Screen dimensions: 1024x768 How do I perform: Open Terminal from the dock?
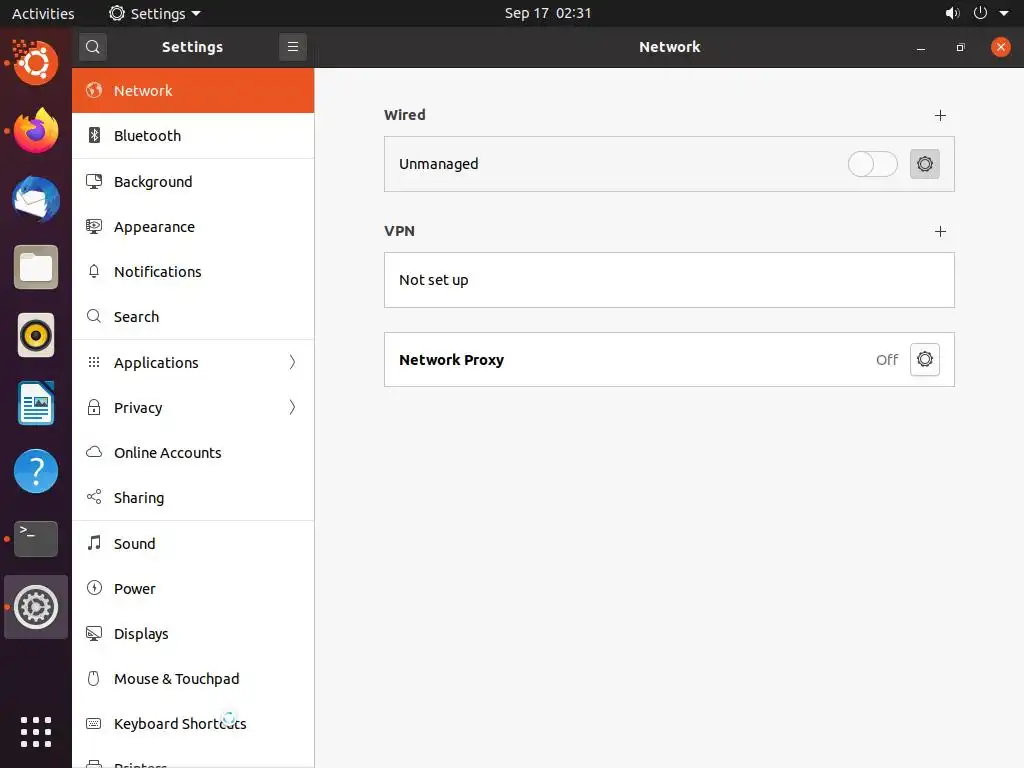(36, 539)
